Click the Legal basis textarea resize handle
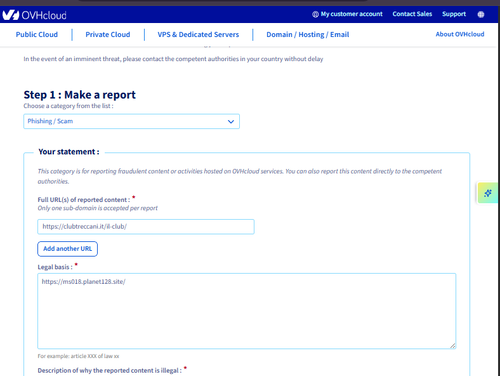 pos(452,345)
